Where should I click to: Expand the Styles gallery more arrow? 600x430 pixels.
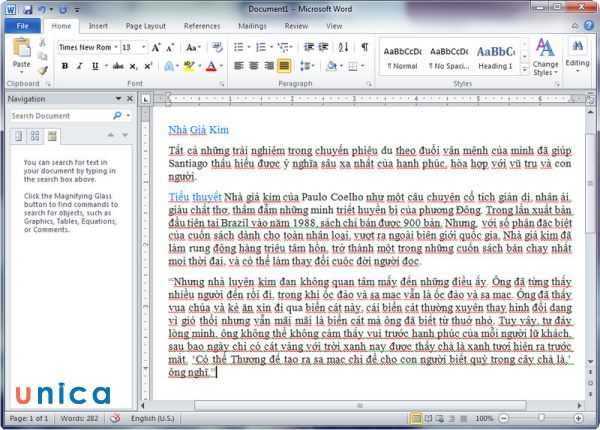(525, 70)
